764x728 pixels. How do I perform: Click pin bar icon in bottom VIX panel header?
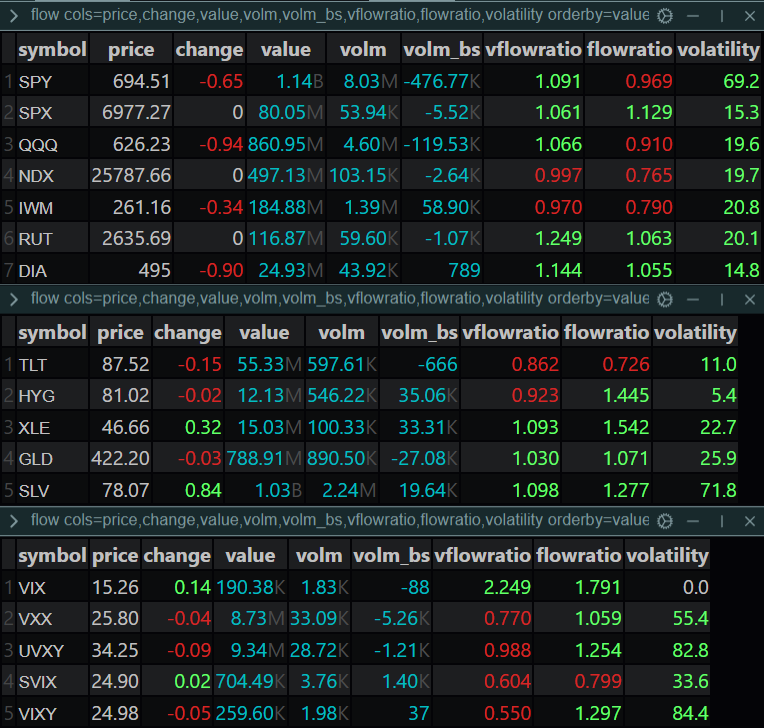pyautogui.click(x=722, y=521)
